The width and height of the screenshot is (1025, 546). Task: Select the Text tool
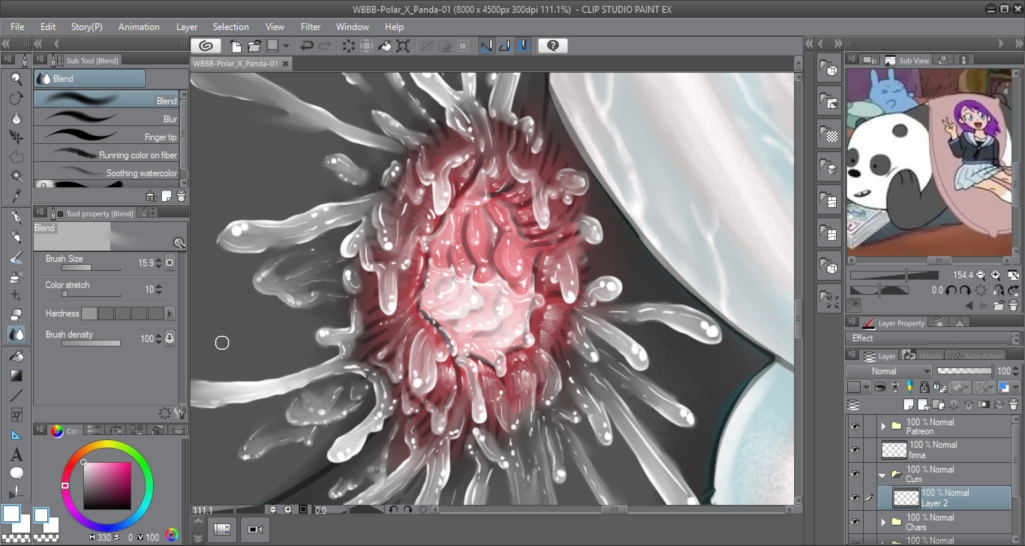pyautogui.click(x=16, y=455)
